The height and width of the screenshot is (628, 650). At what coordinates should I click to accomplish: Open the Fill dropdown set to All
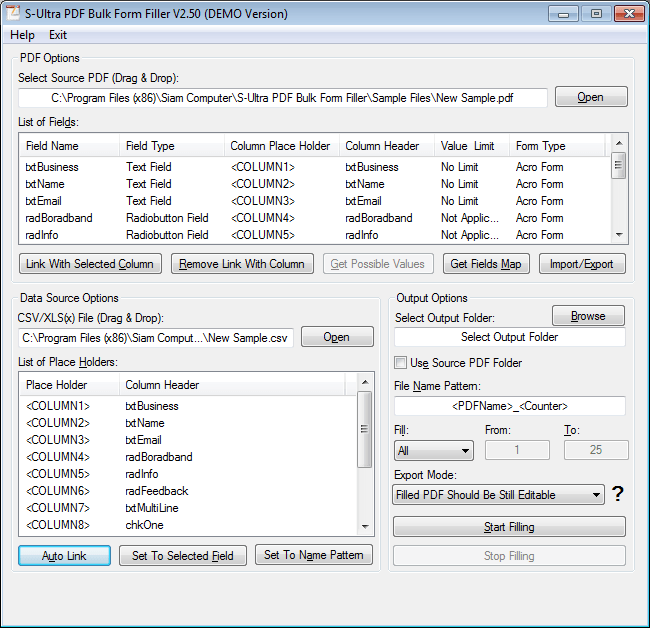point(434,451)
